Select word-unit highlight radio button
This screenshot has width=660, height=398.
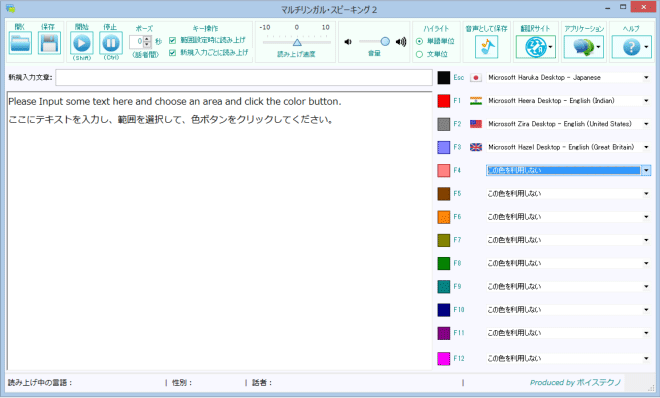[x=419, y=41]
